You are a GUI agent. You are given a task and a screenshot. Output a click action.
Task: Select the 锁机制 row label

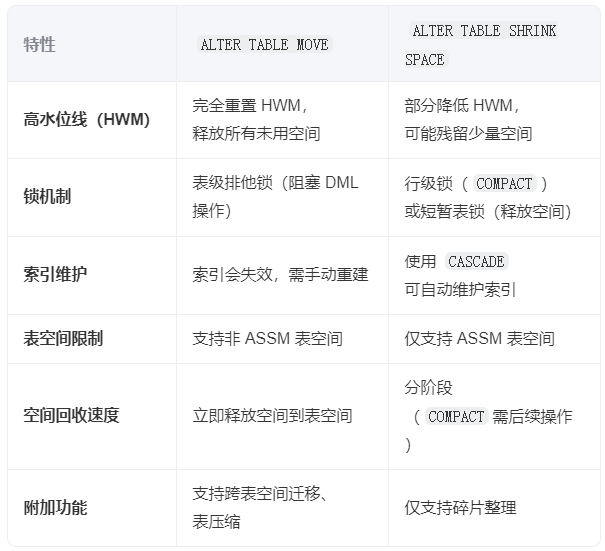pyautogui.click(x=47, y=197)
